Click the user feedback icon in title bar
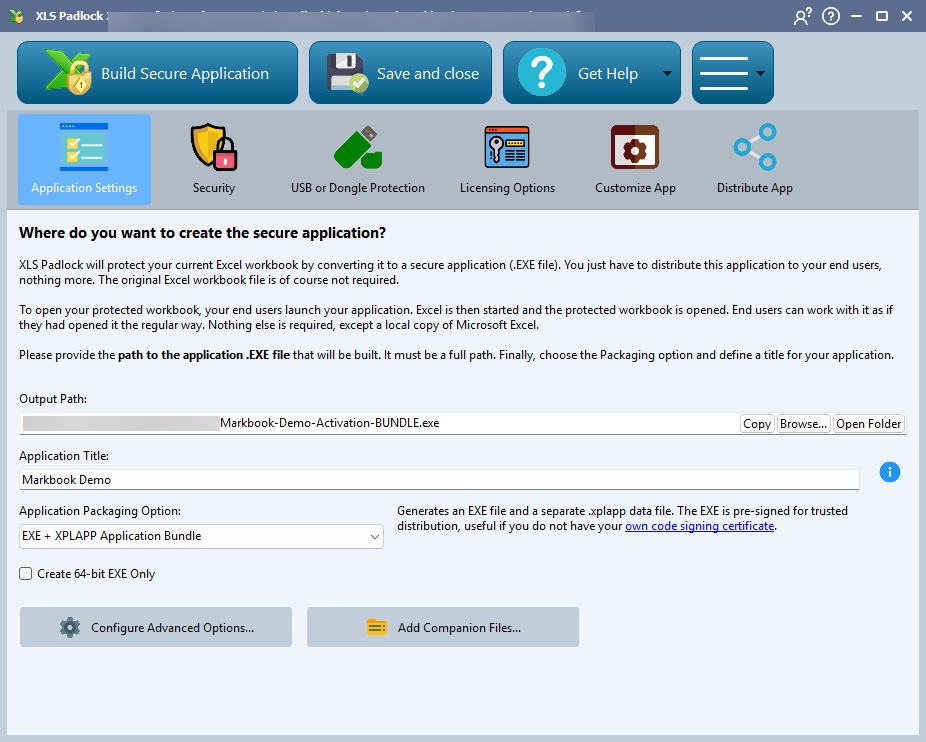The height and width of the screenshot is (742, 926). point(802,16)
